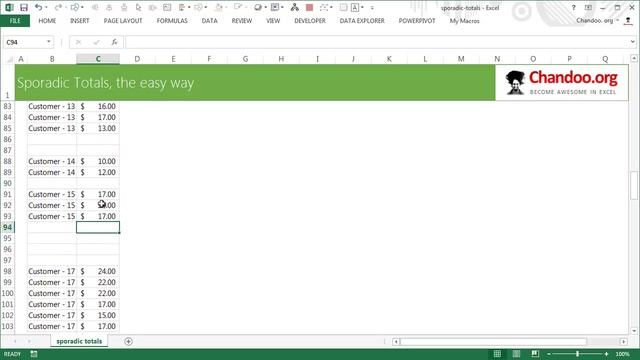
Task: Select the sporadic totals sheet tab
Action: tap(79, 341)
